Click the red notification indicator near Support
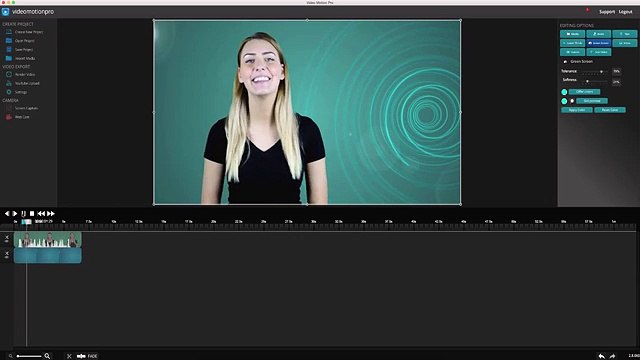This screenshot has height=360, width=640. click(x=588, y=9)
